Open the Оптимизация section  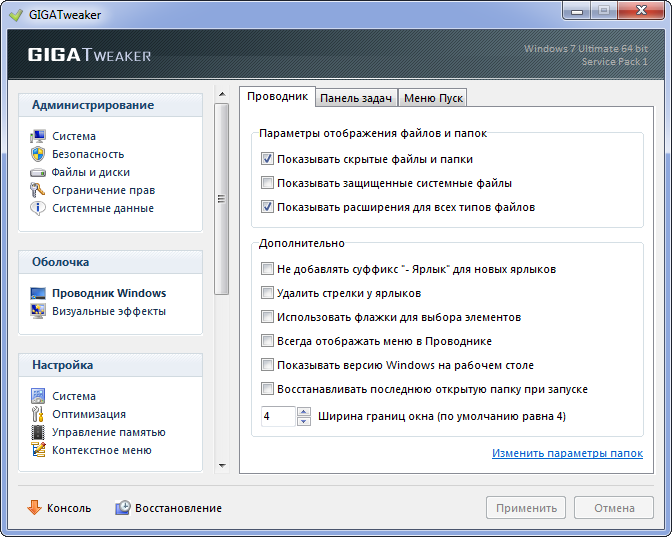[89, 414]
